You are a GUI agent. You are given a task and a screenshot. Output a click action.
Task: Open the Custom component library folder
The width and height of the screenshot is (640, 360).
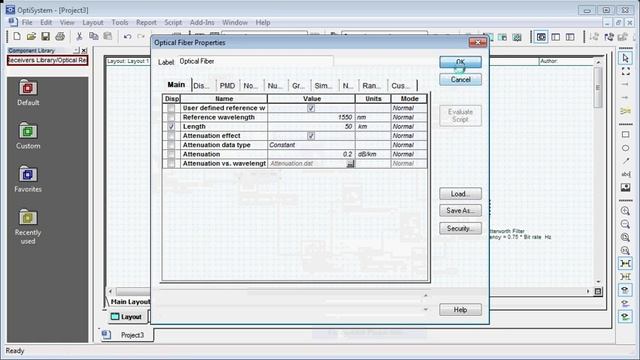coord(28,136)
